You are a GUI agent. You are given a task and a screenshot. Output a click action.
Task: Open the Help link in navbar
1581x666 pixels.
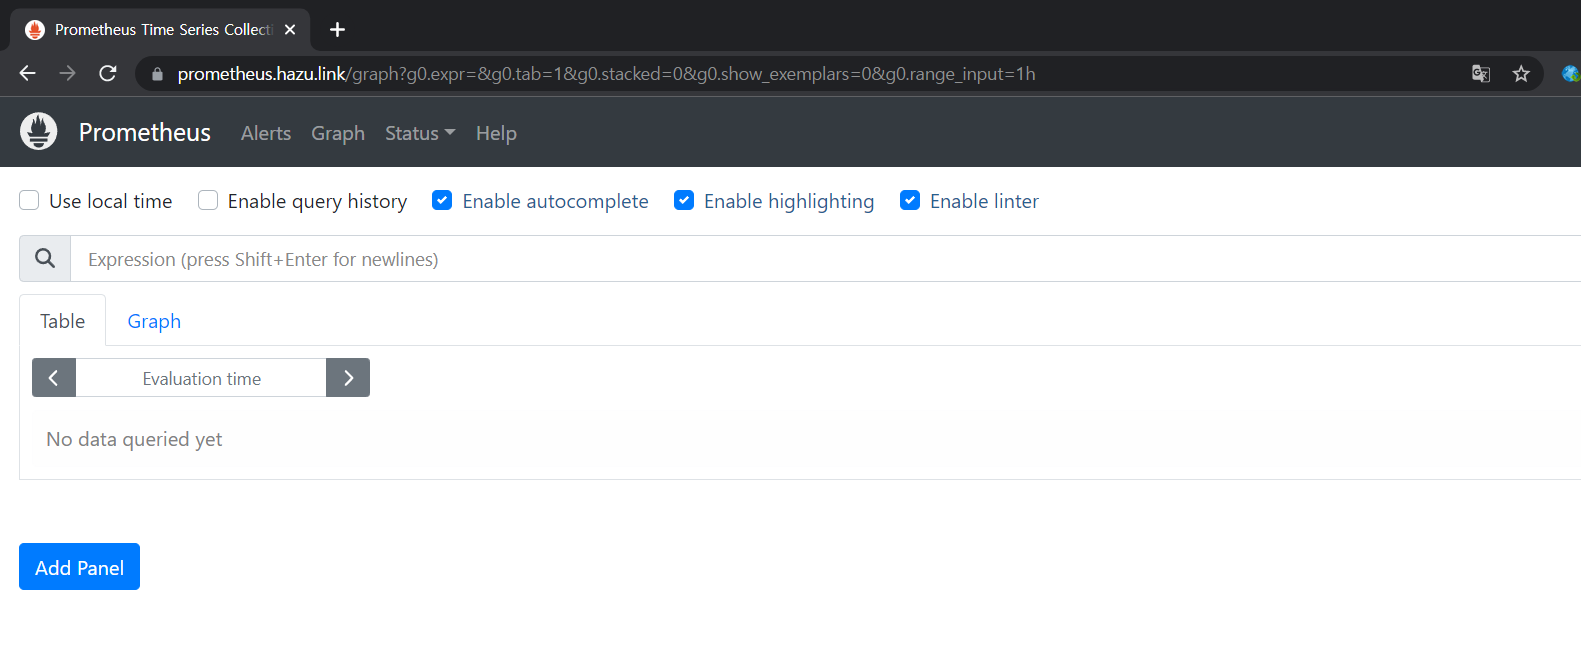click(x=496, y=133)
